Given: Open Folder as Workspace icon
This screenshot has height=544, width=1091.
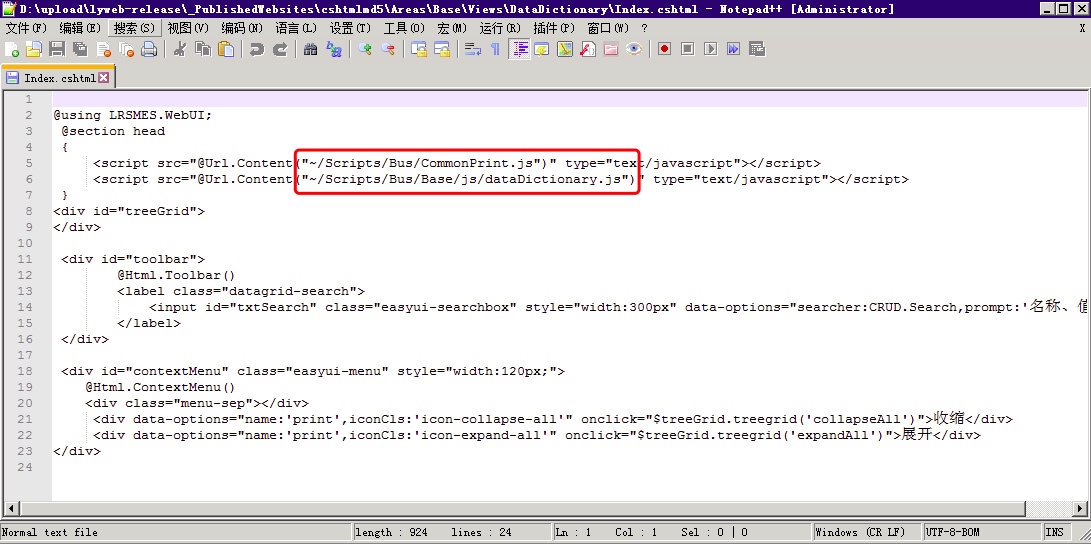Looking at the screenshot, I should coord(610,49).
